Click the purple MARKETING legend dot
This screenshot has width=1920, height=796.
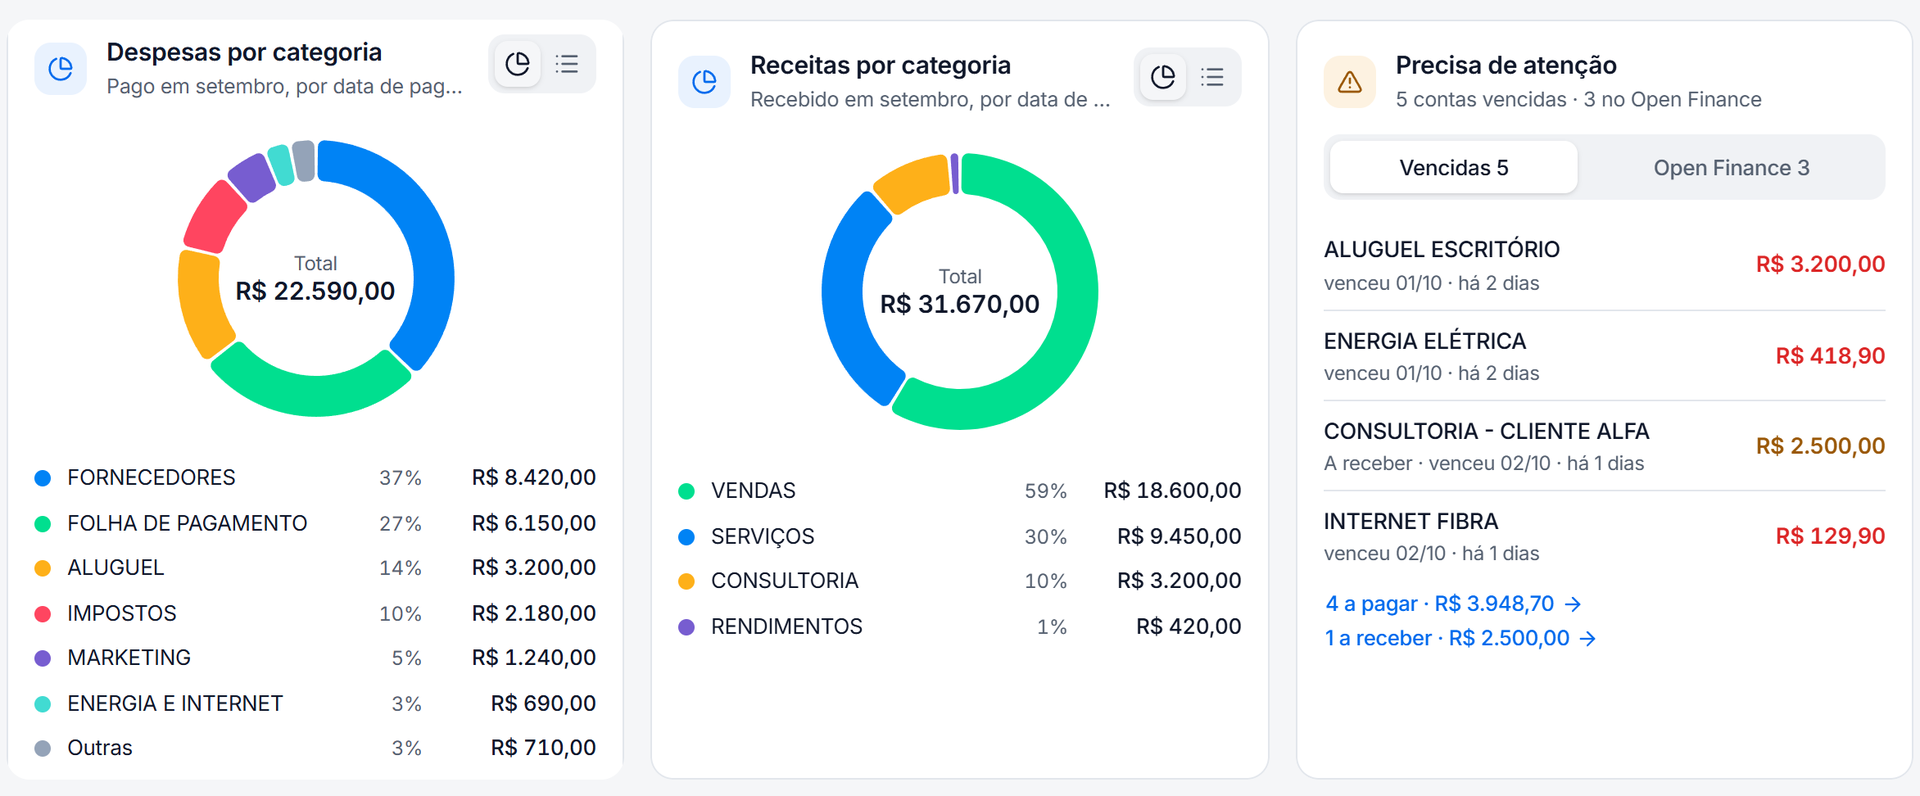point(43,658)
